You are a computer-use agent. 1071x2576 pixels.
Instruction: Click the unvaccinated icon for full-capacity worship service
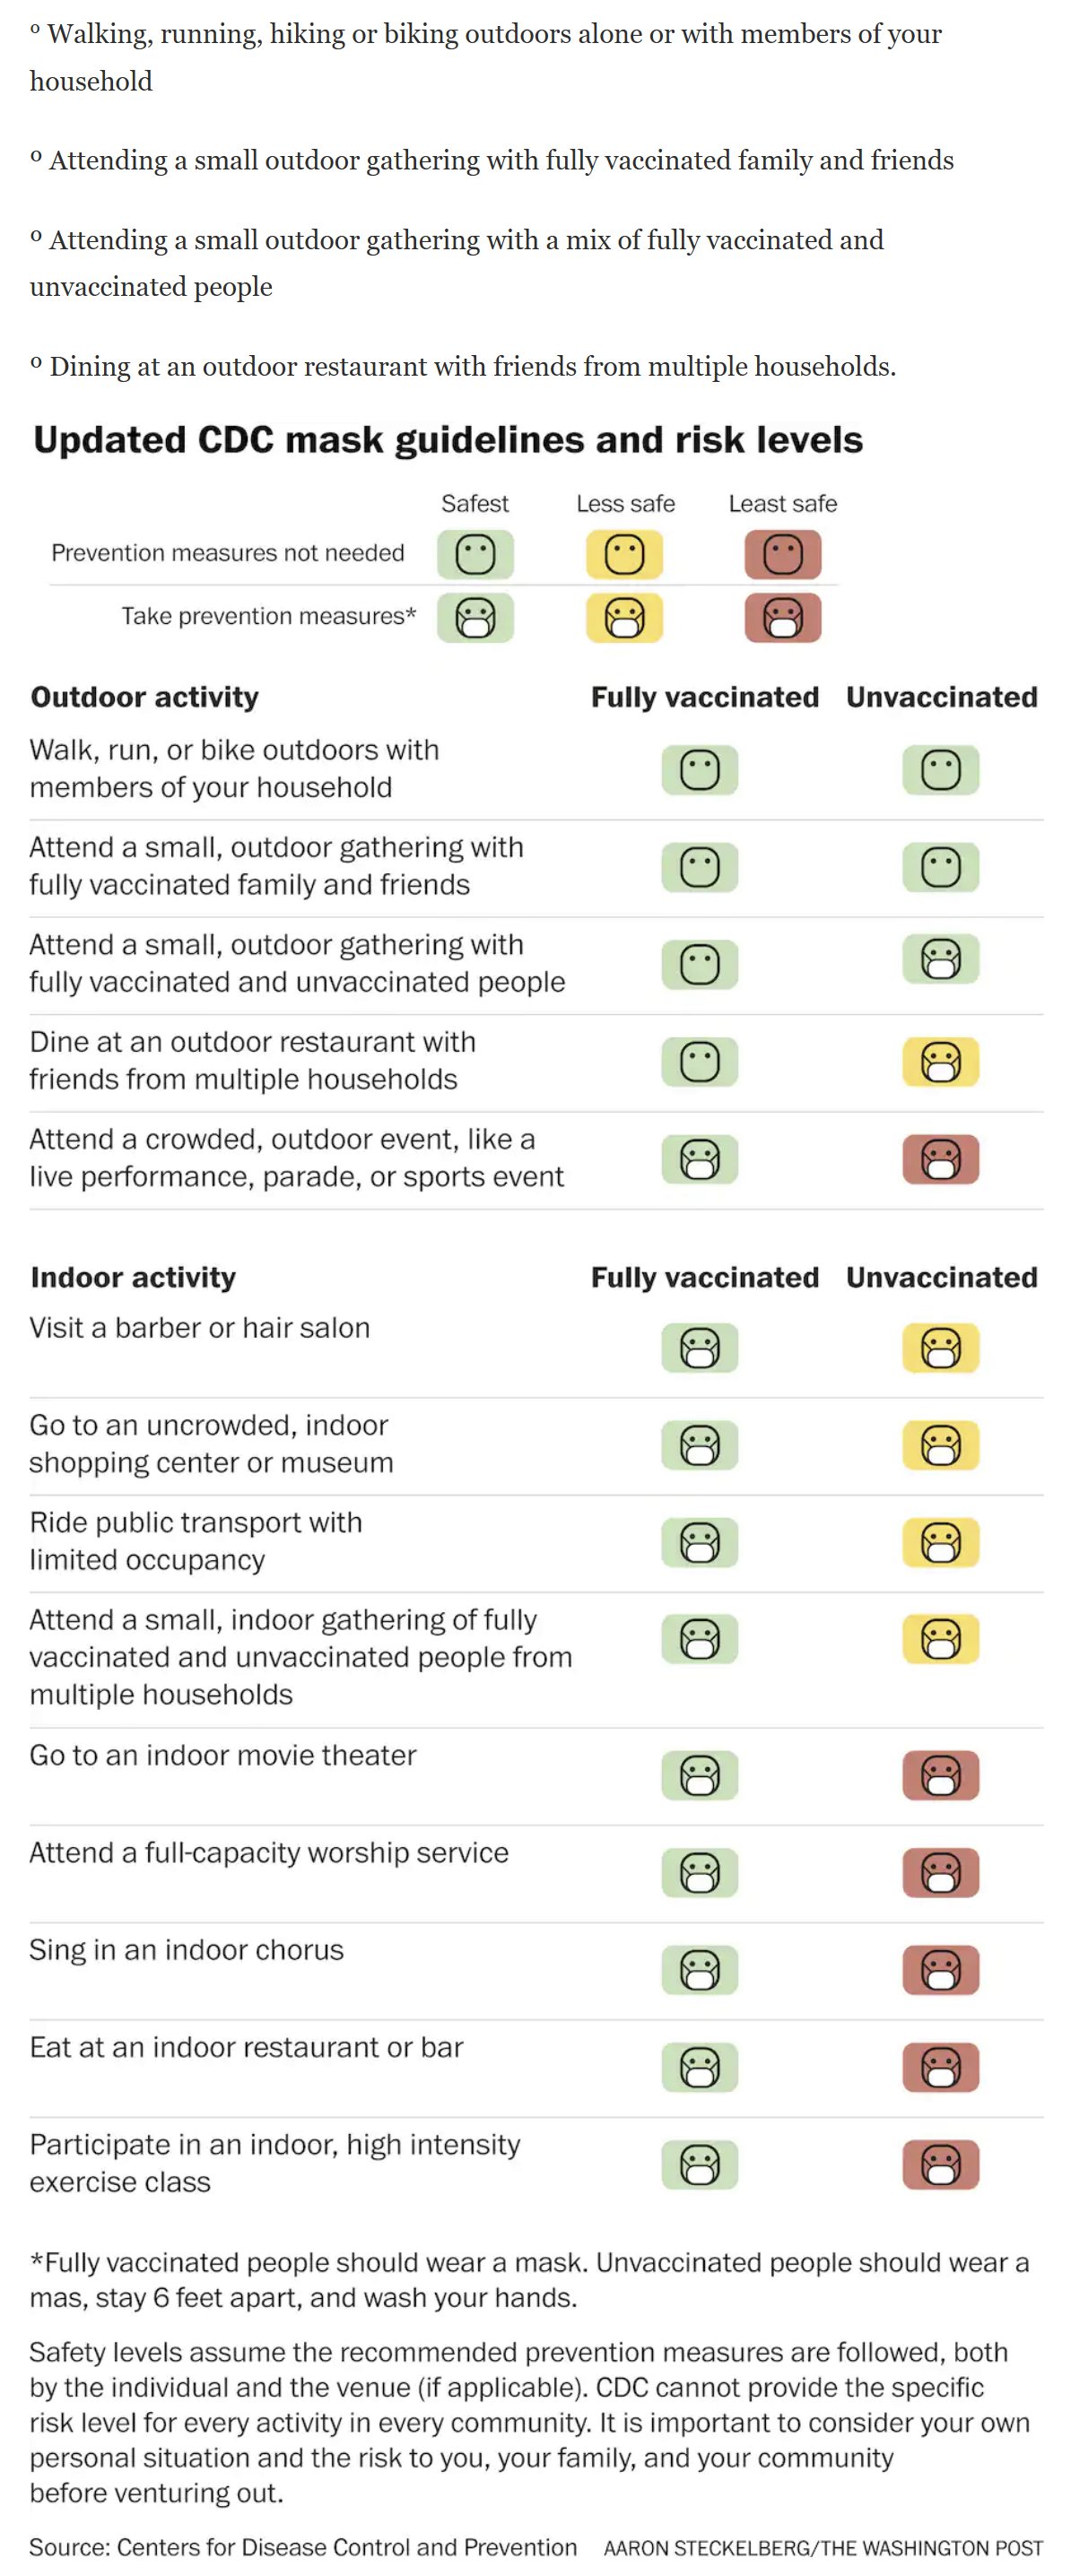(x=940, y=1872)
